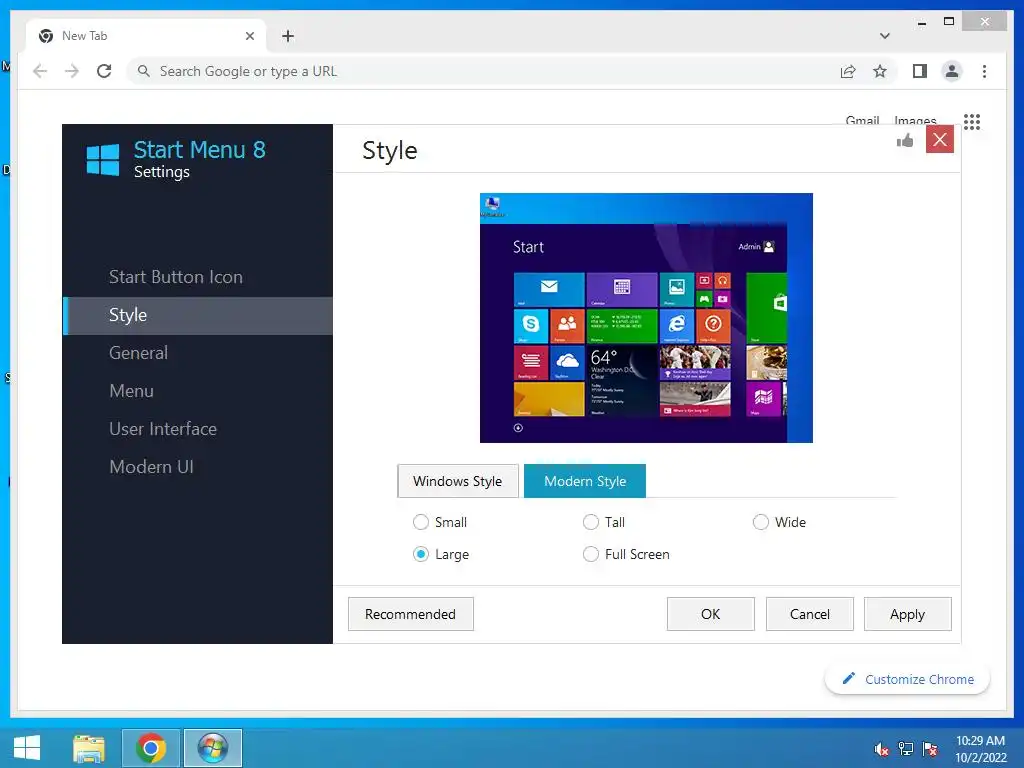
Task: Click the search magnifier icon in address bar
Action: (144, 71)
